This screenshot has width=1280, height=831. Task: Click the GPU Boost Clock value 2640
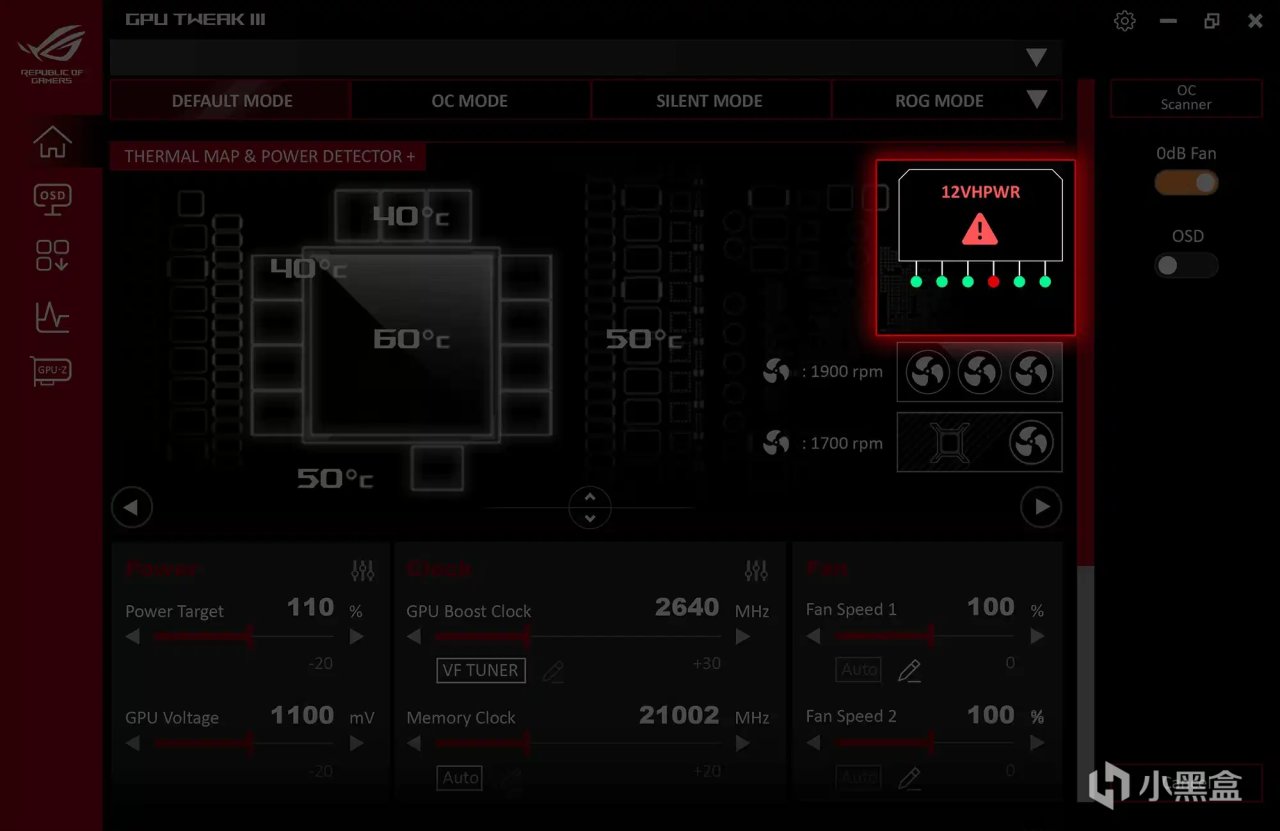click(687, 608)
